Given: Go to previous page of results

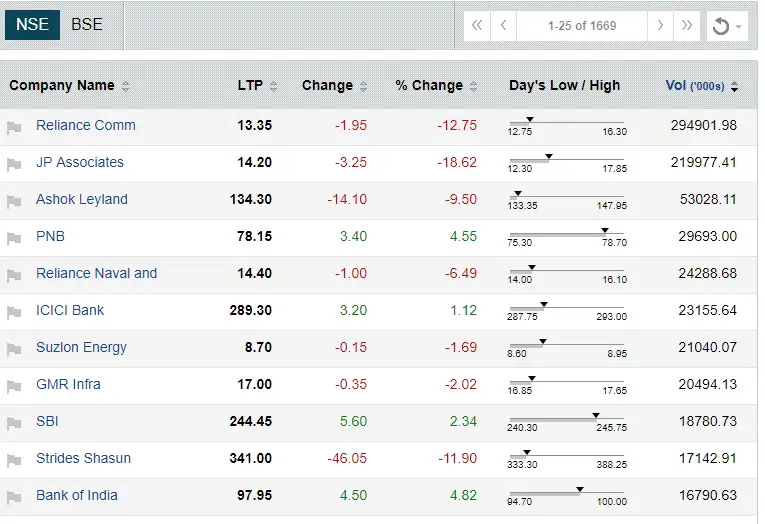Looking at the screenshot, I should click(x=503, y=25).
